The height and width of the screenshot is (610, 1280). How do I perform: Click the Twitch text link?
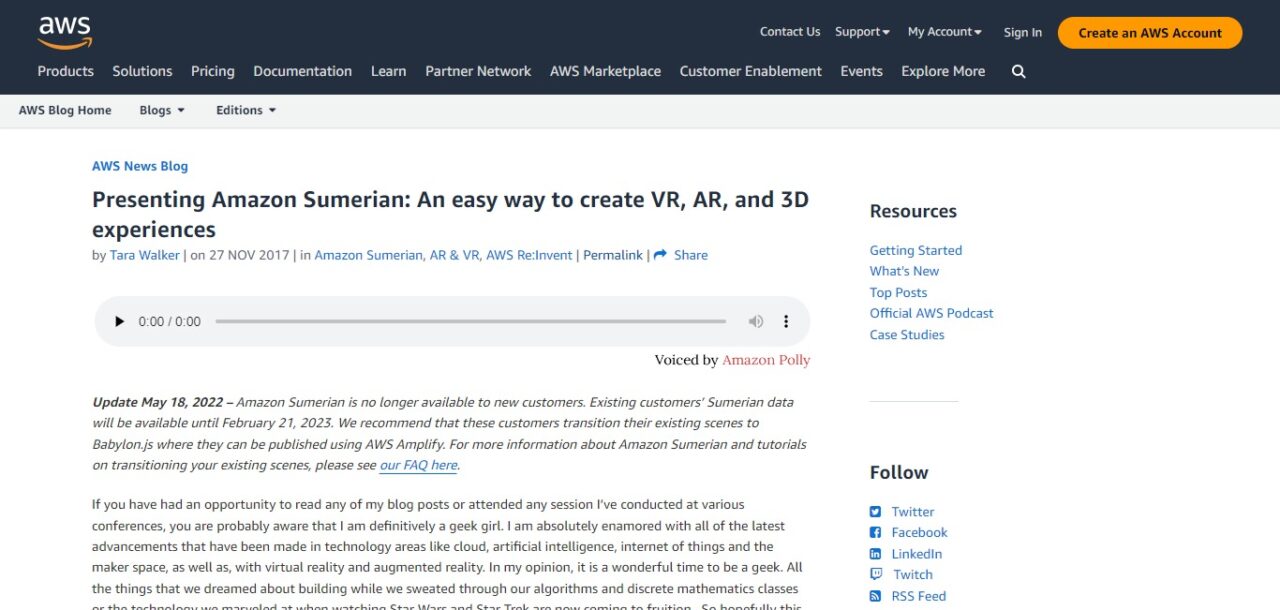tap(913, 575)
